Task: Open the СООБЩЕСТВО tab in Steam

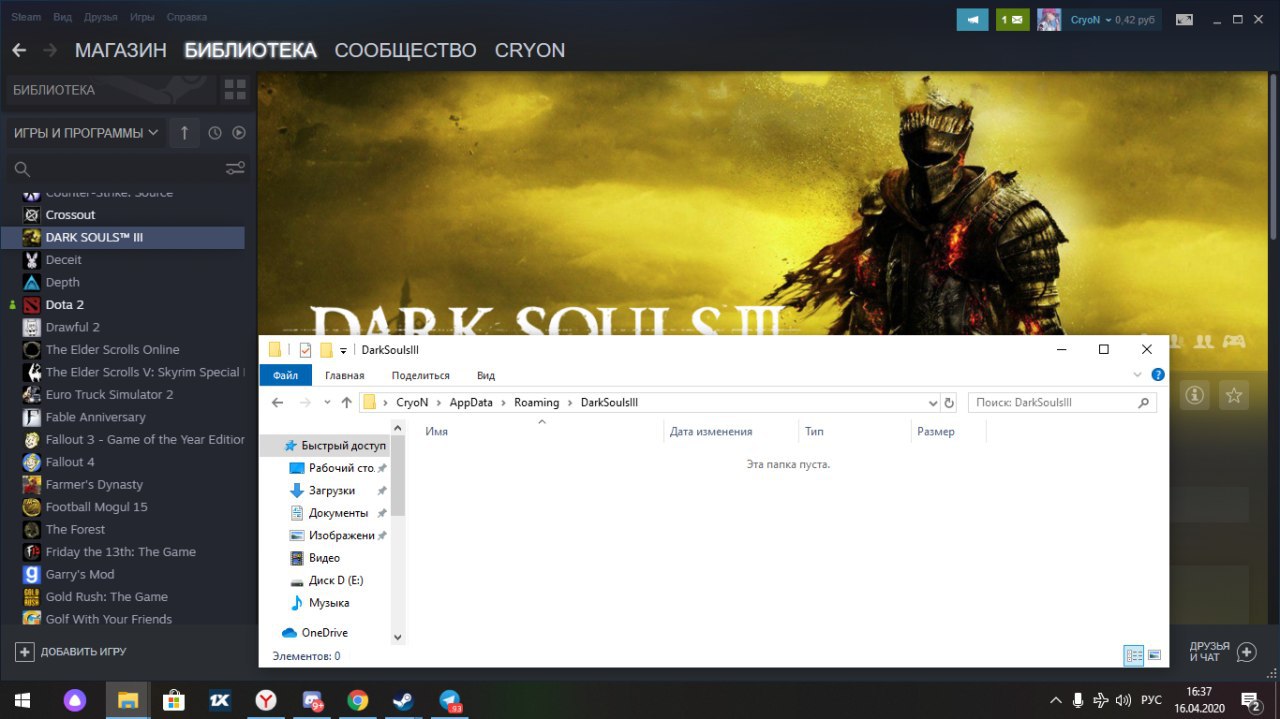Action: (x=405, y=50)
